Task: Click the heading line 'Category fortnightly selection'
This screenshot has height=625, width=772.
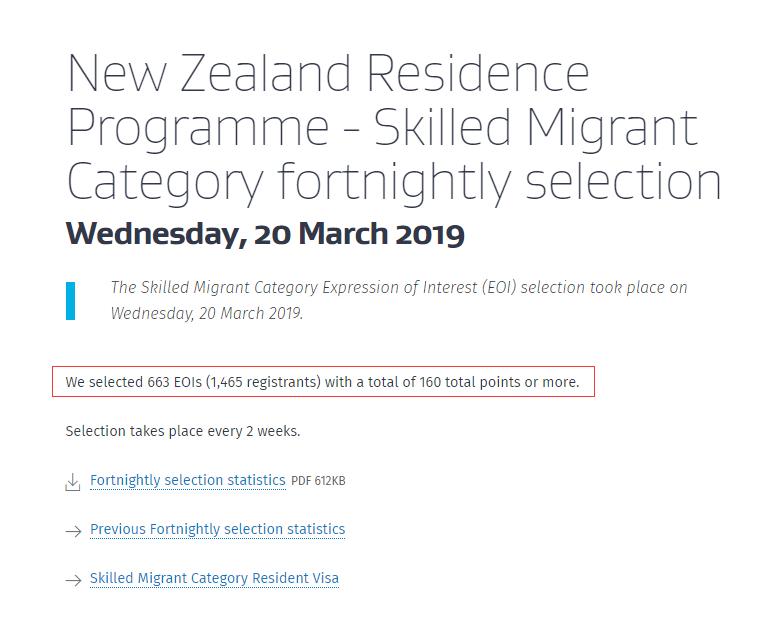Action: point(393,182)
